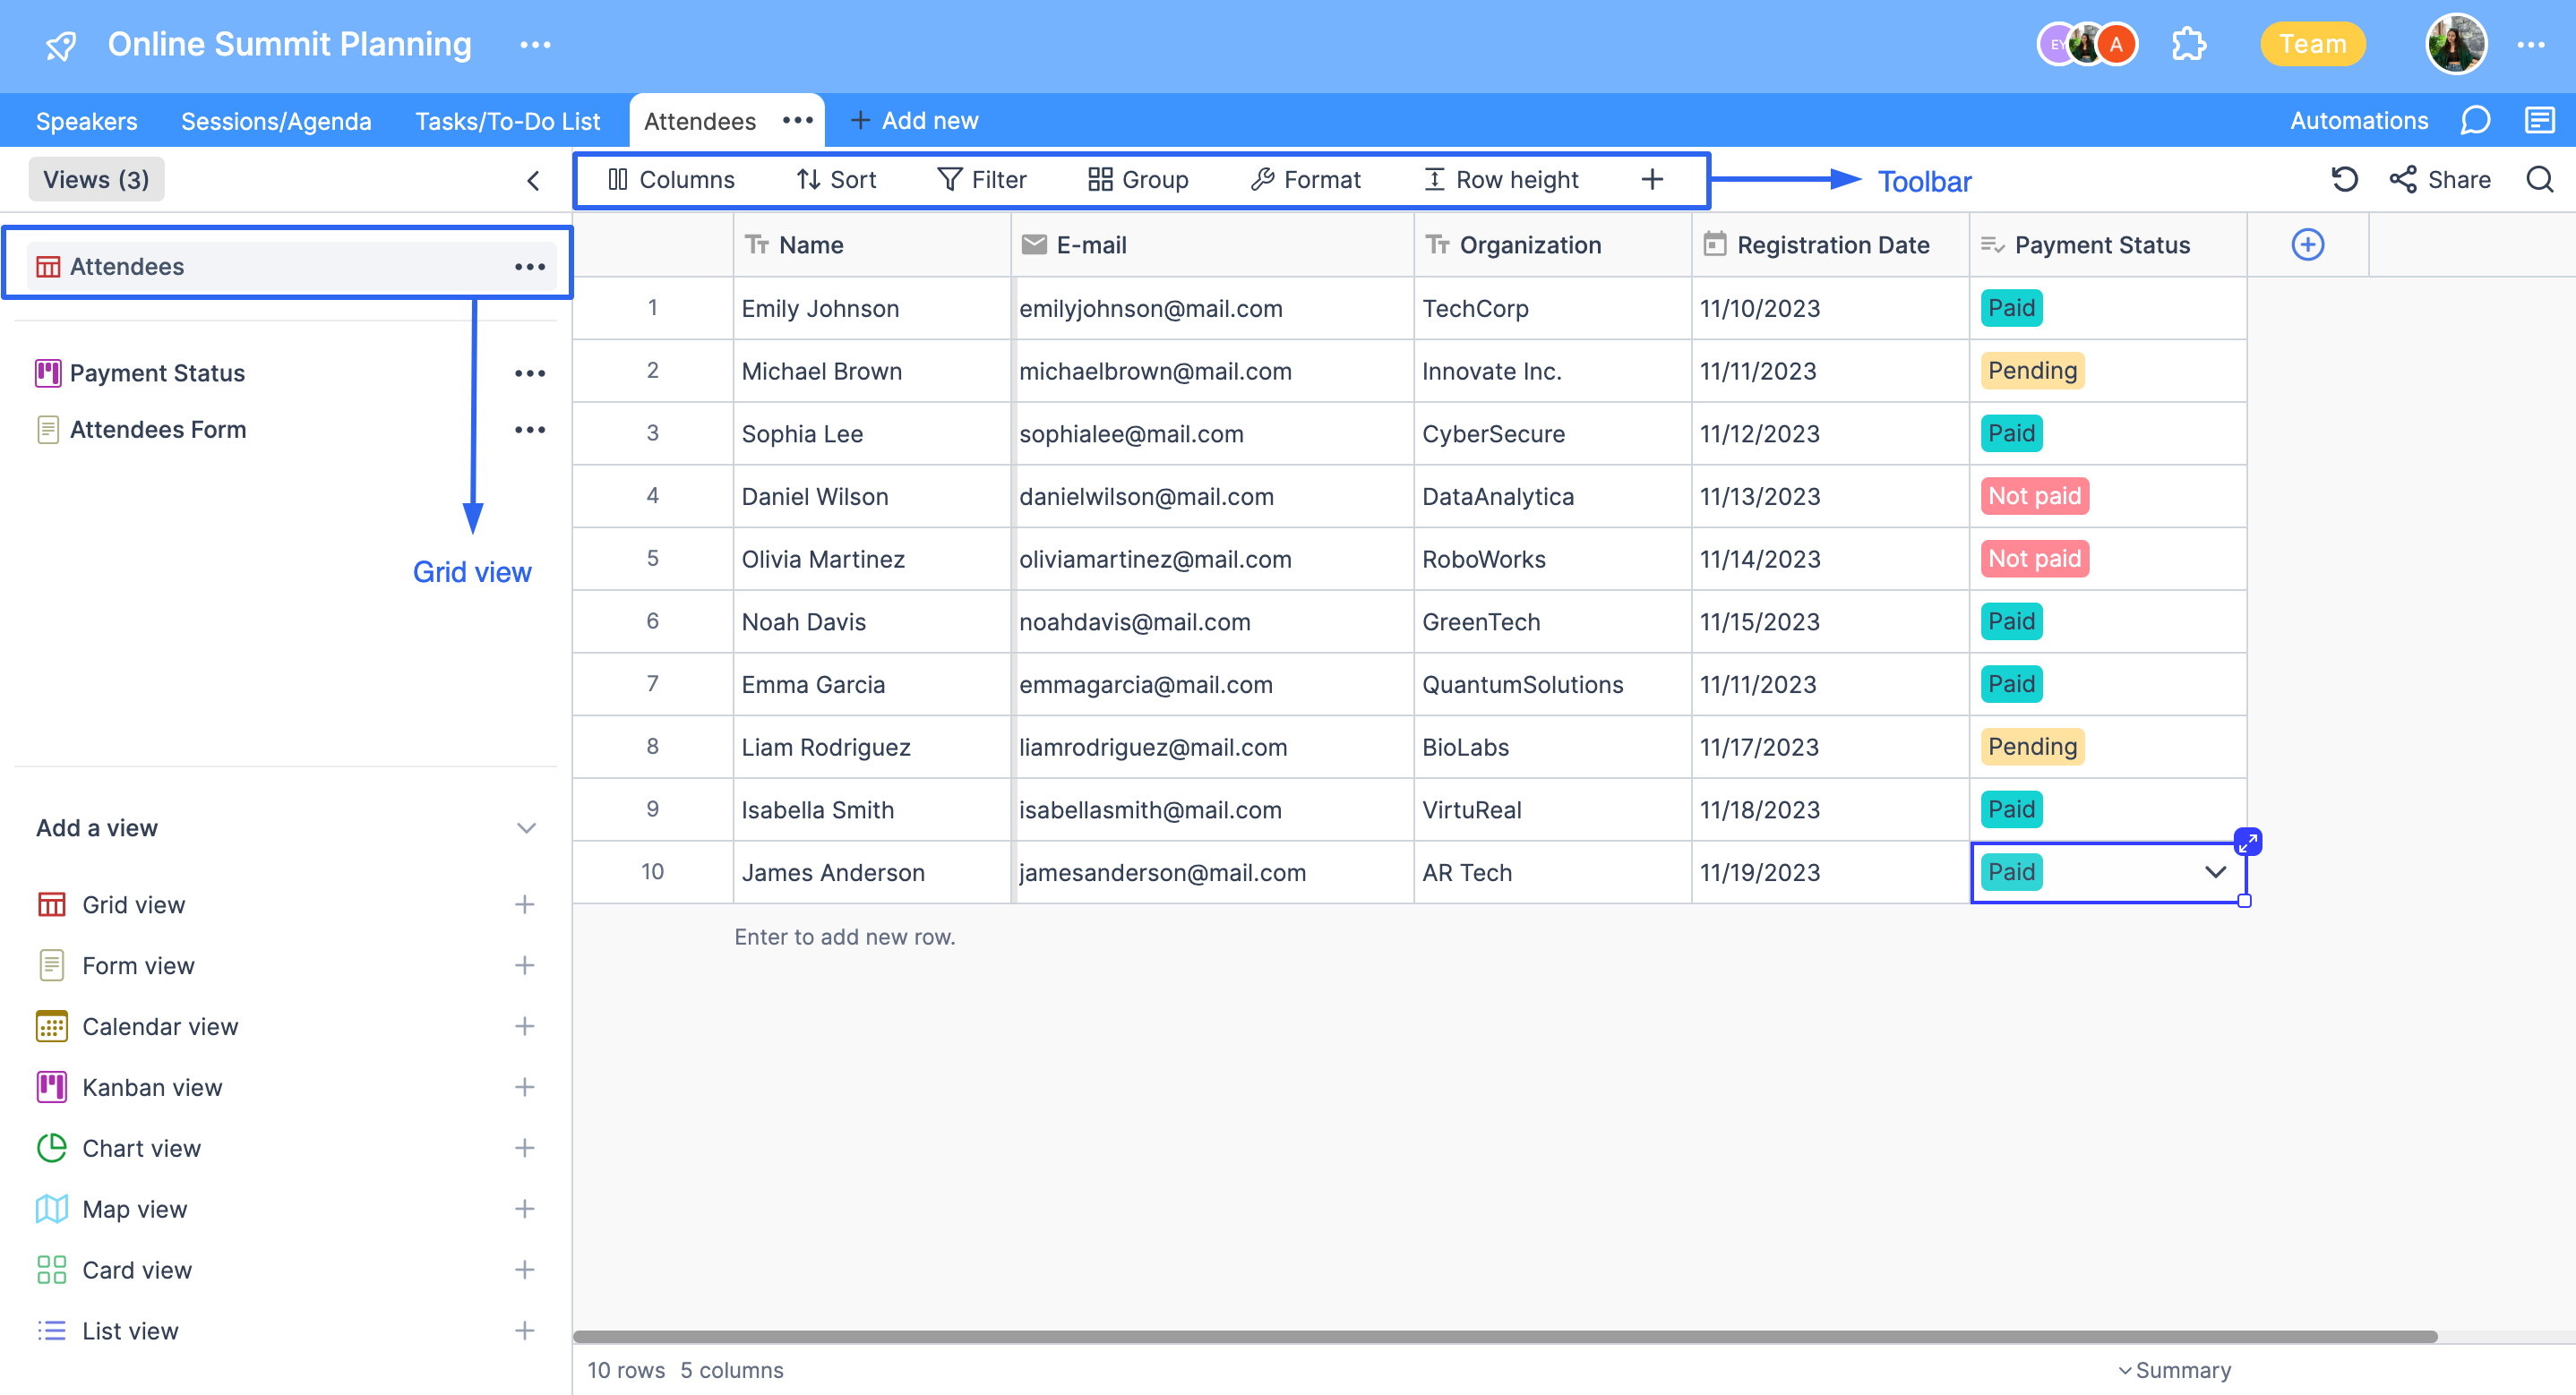Click the rocket workspace icon

pyautogui.click(x=61, y=45)
